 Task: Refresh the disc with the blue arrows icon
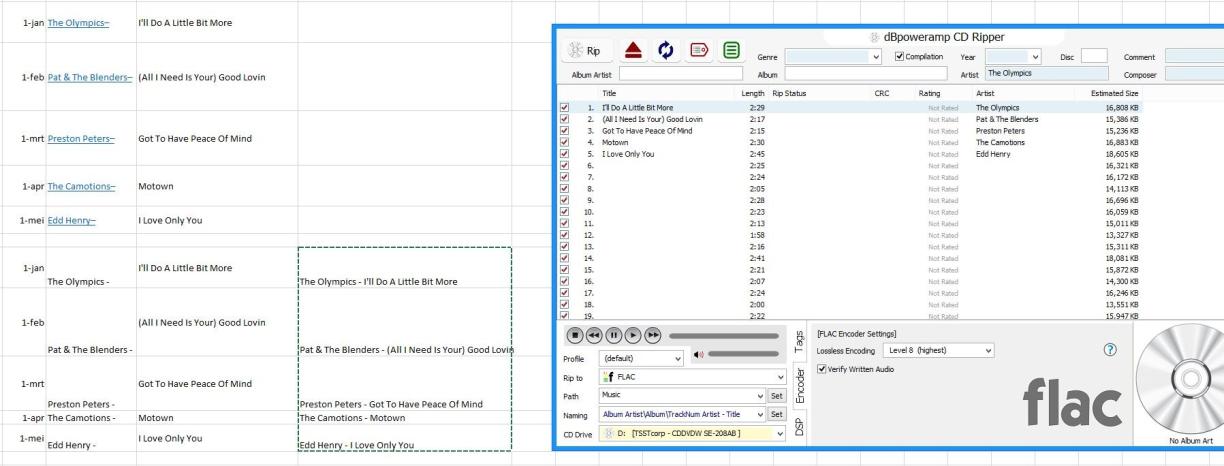[x=665, y=51]
